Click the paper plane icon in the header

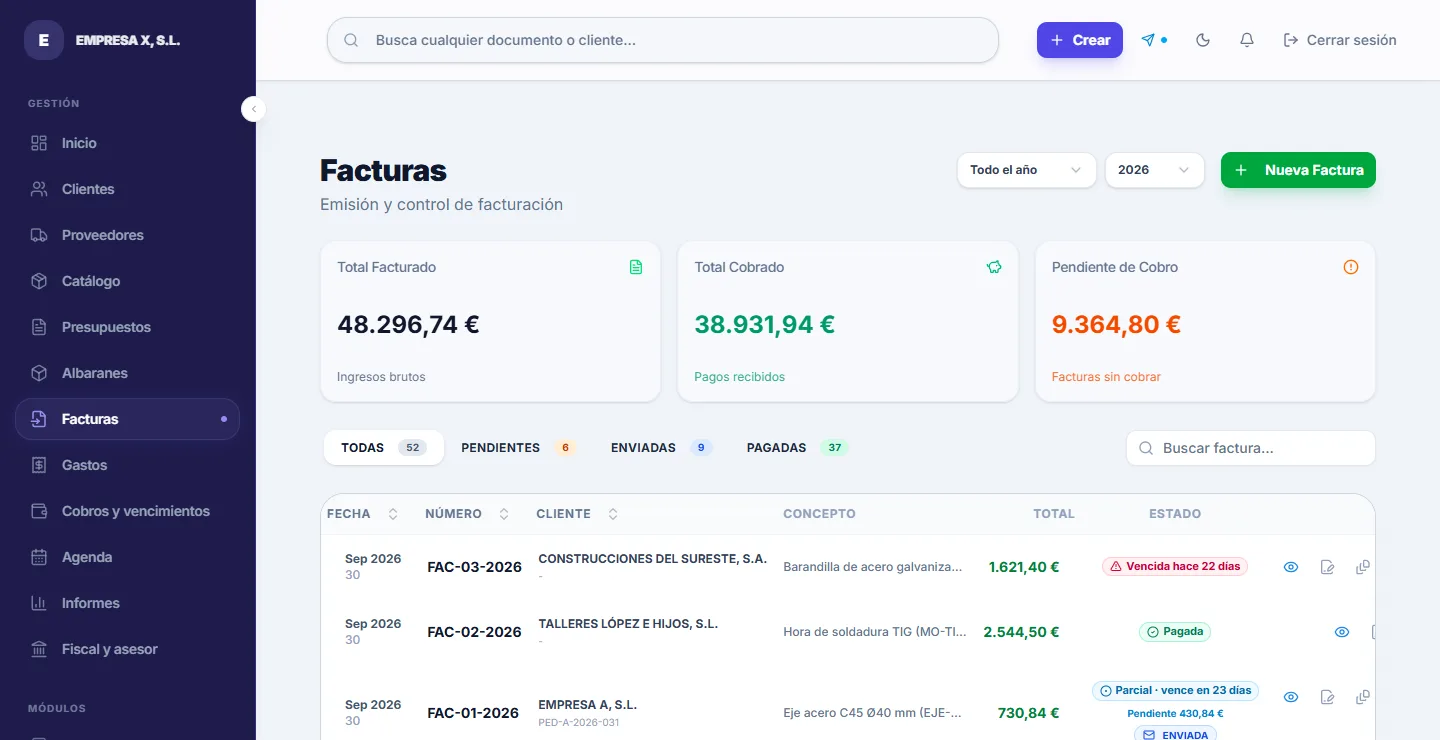[x=1149, y=40]
